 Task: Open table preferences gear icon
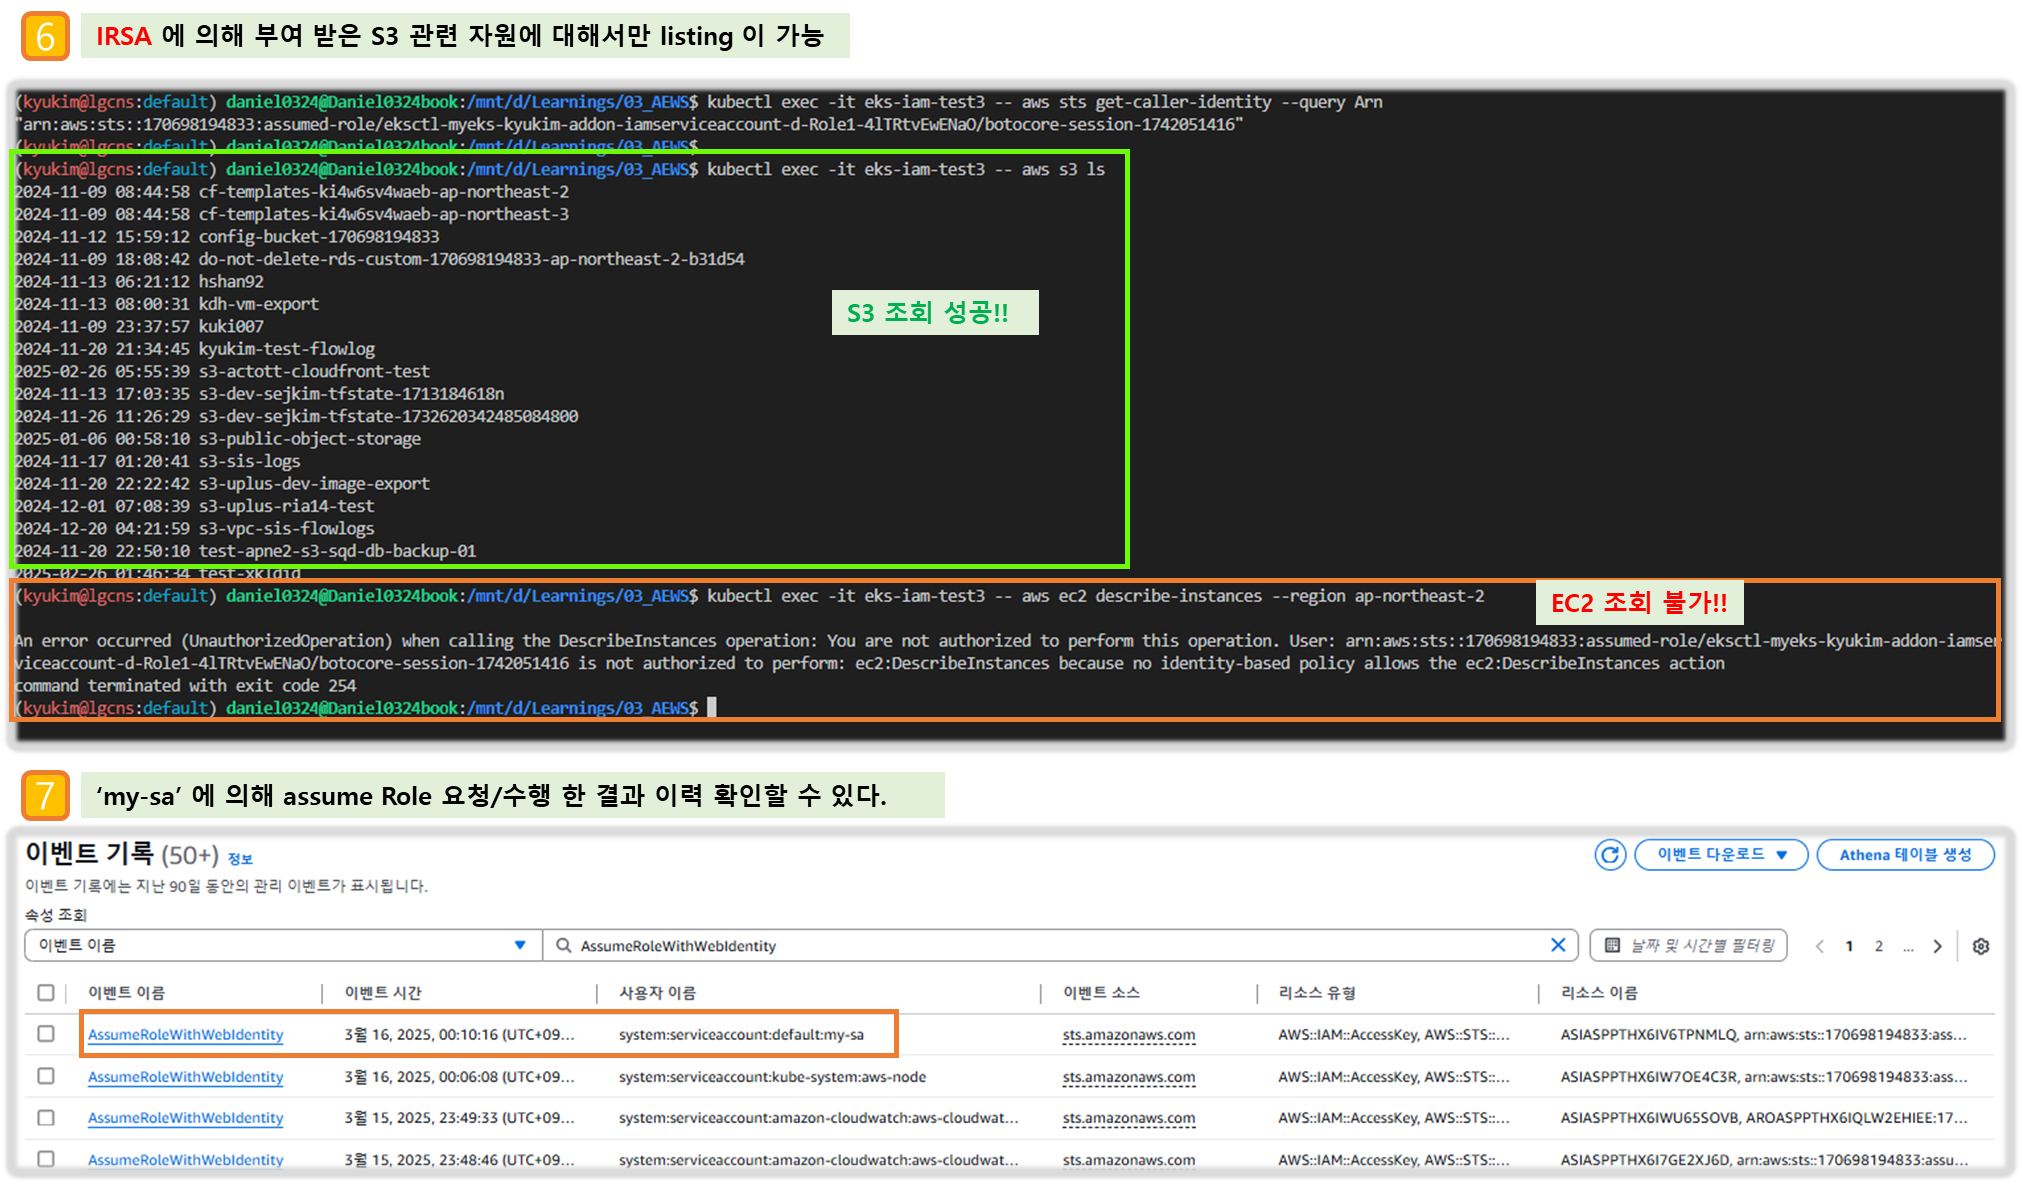(1980, 946)
